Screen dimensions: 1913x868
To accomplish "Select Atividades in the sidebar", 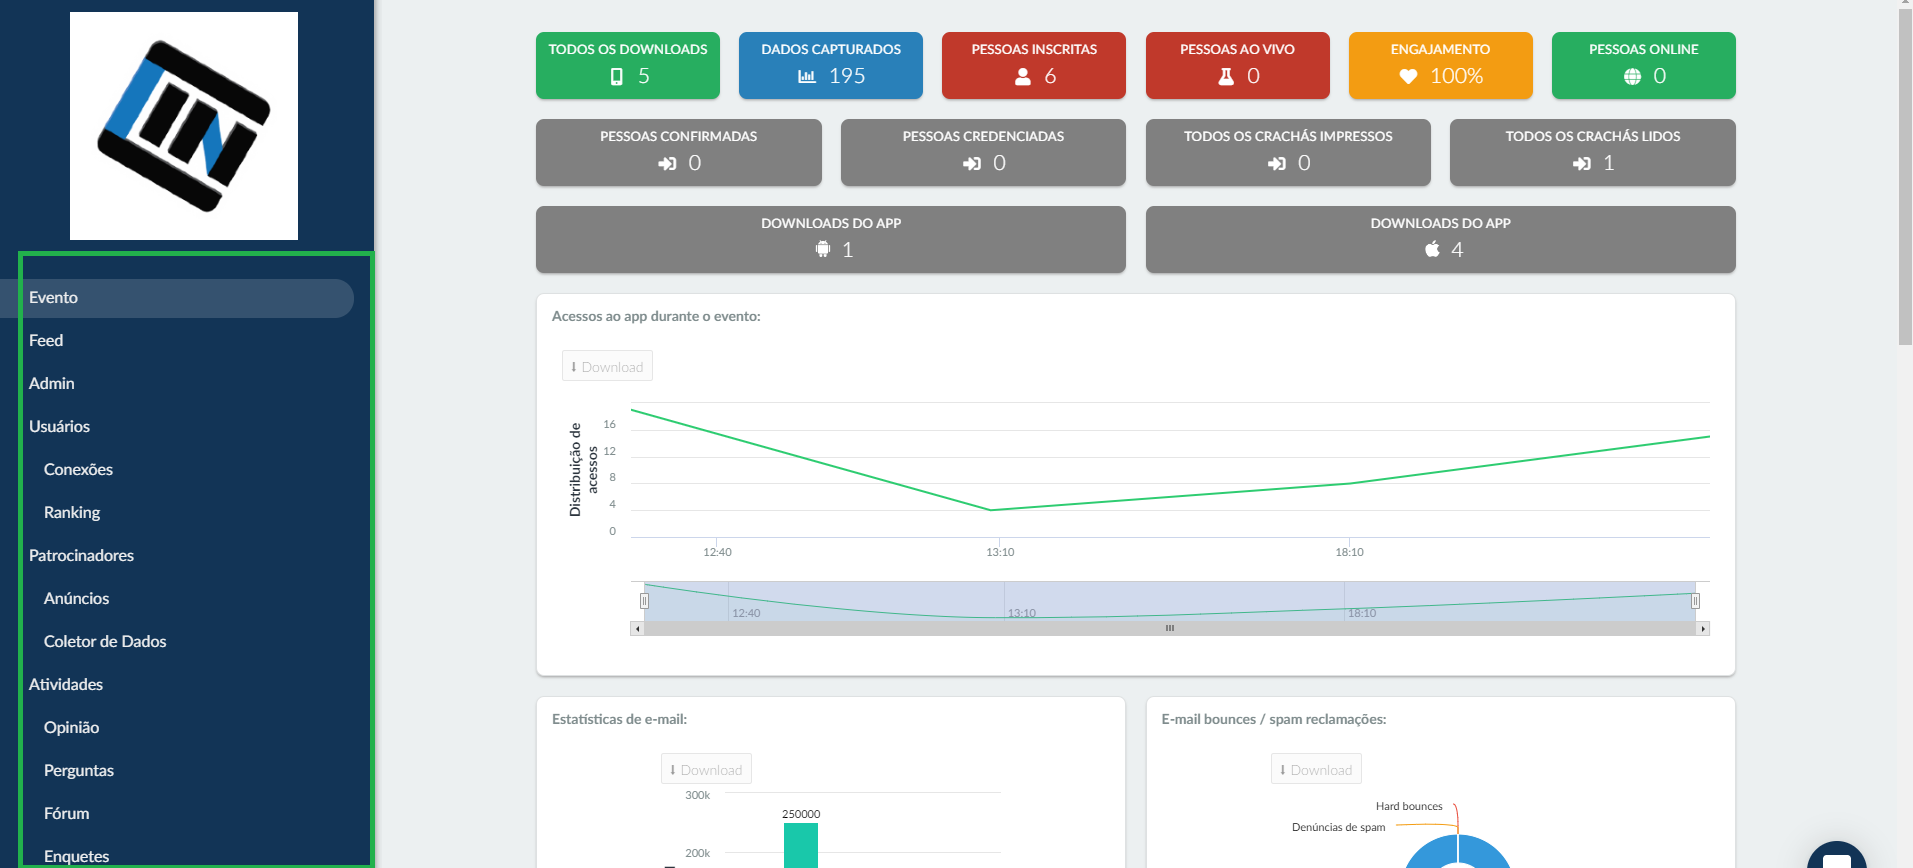I will tap(66, 685).
